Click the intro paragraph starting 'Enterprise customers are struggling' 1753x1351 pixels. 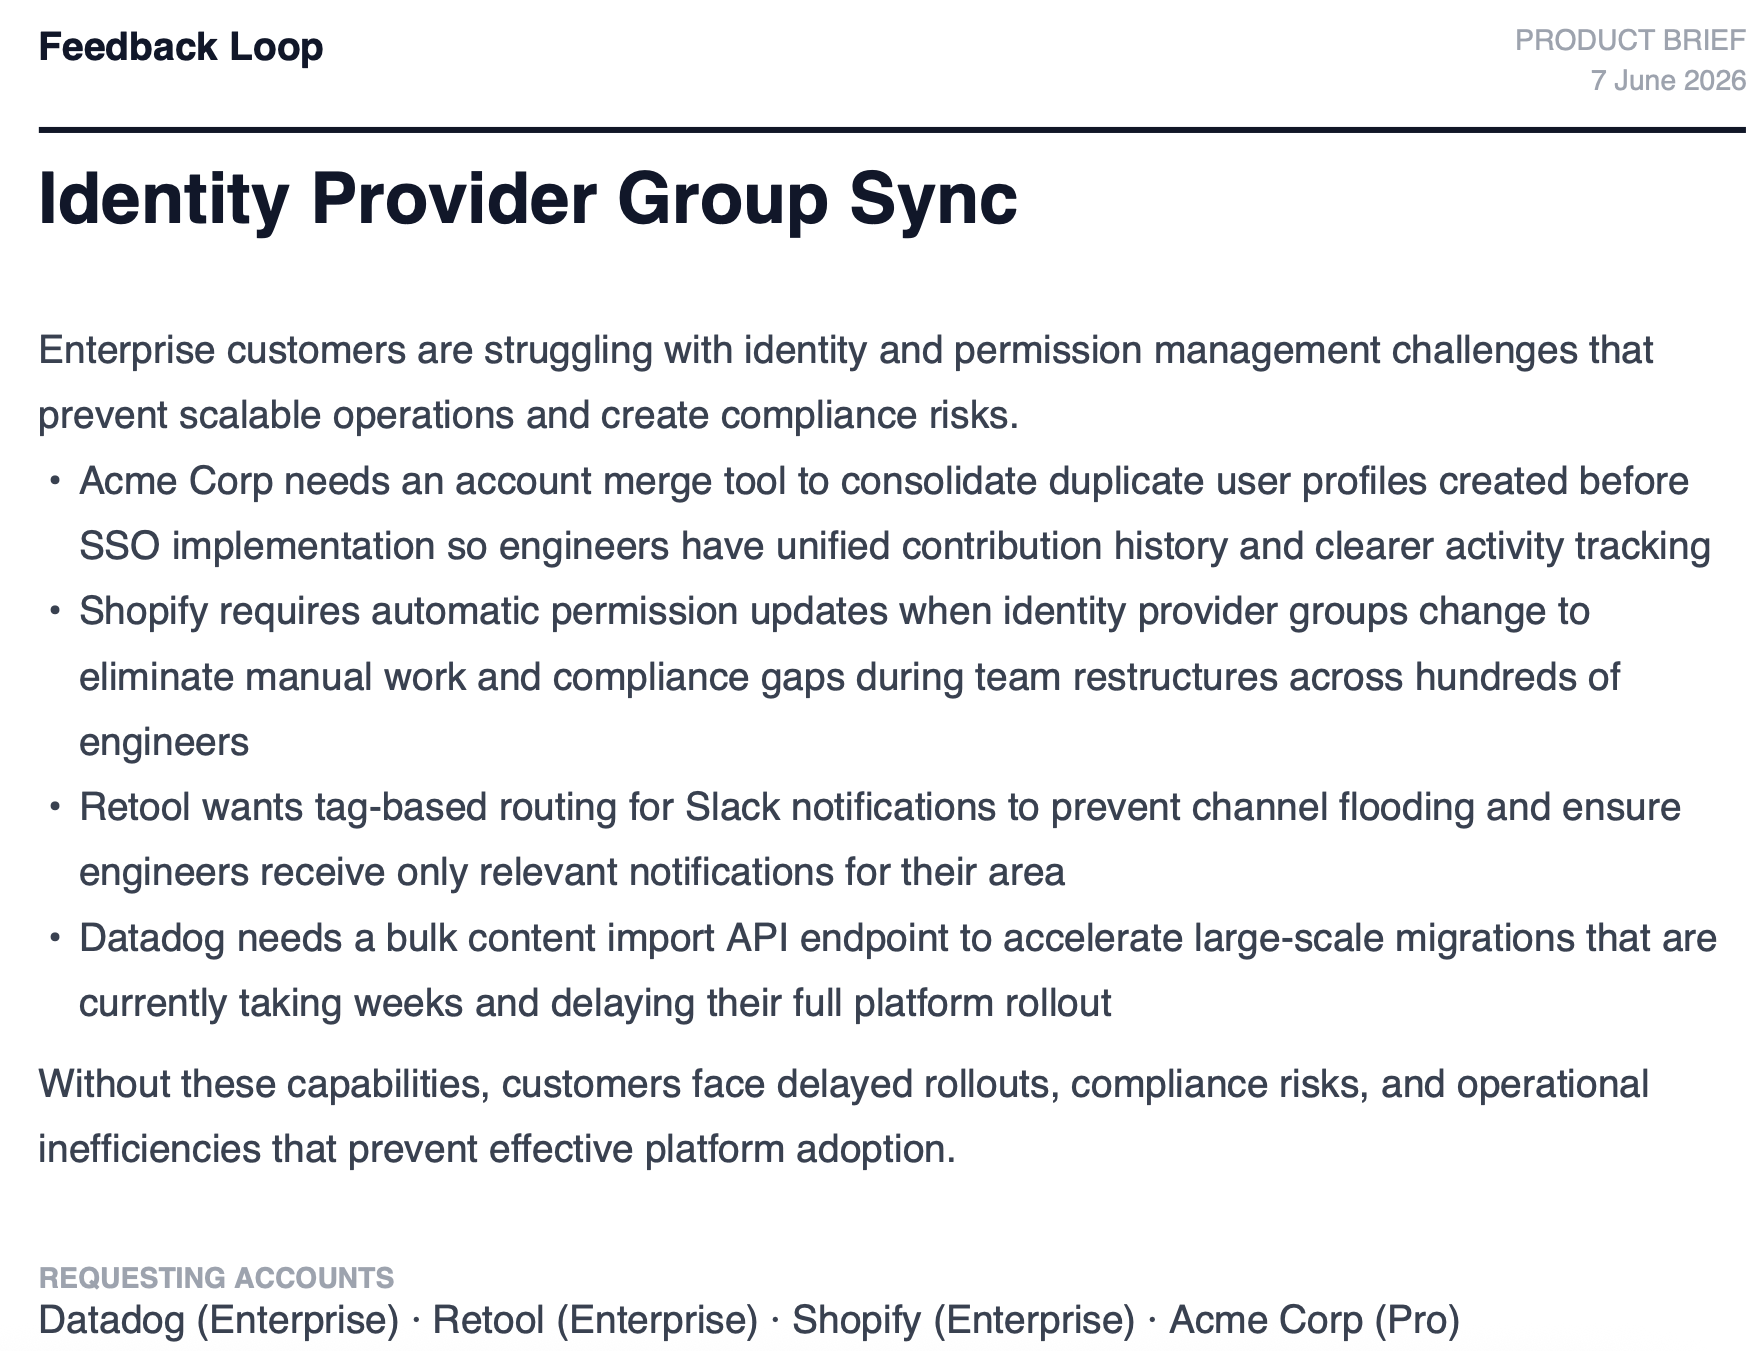click(846, 383)
